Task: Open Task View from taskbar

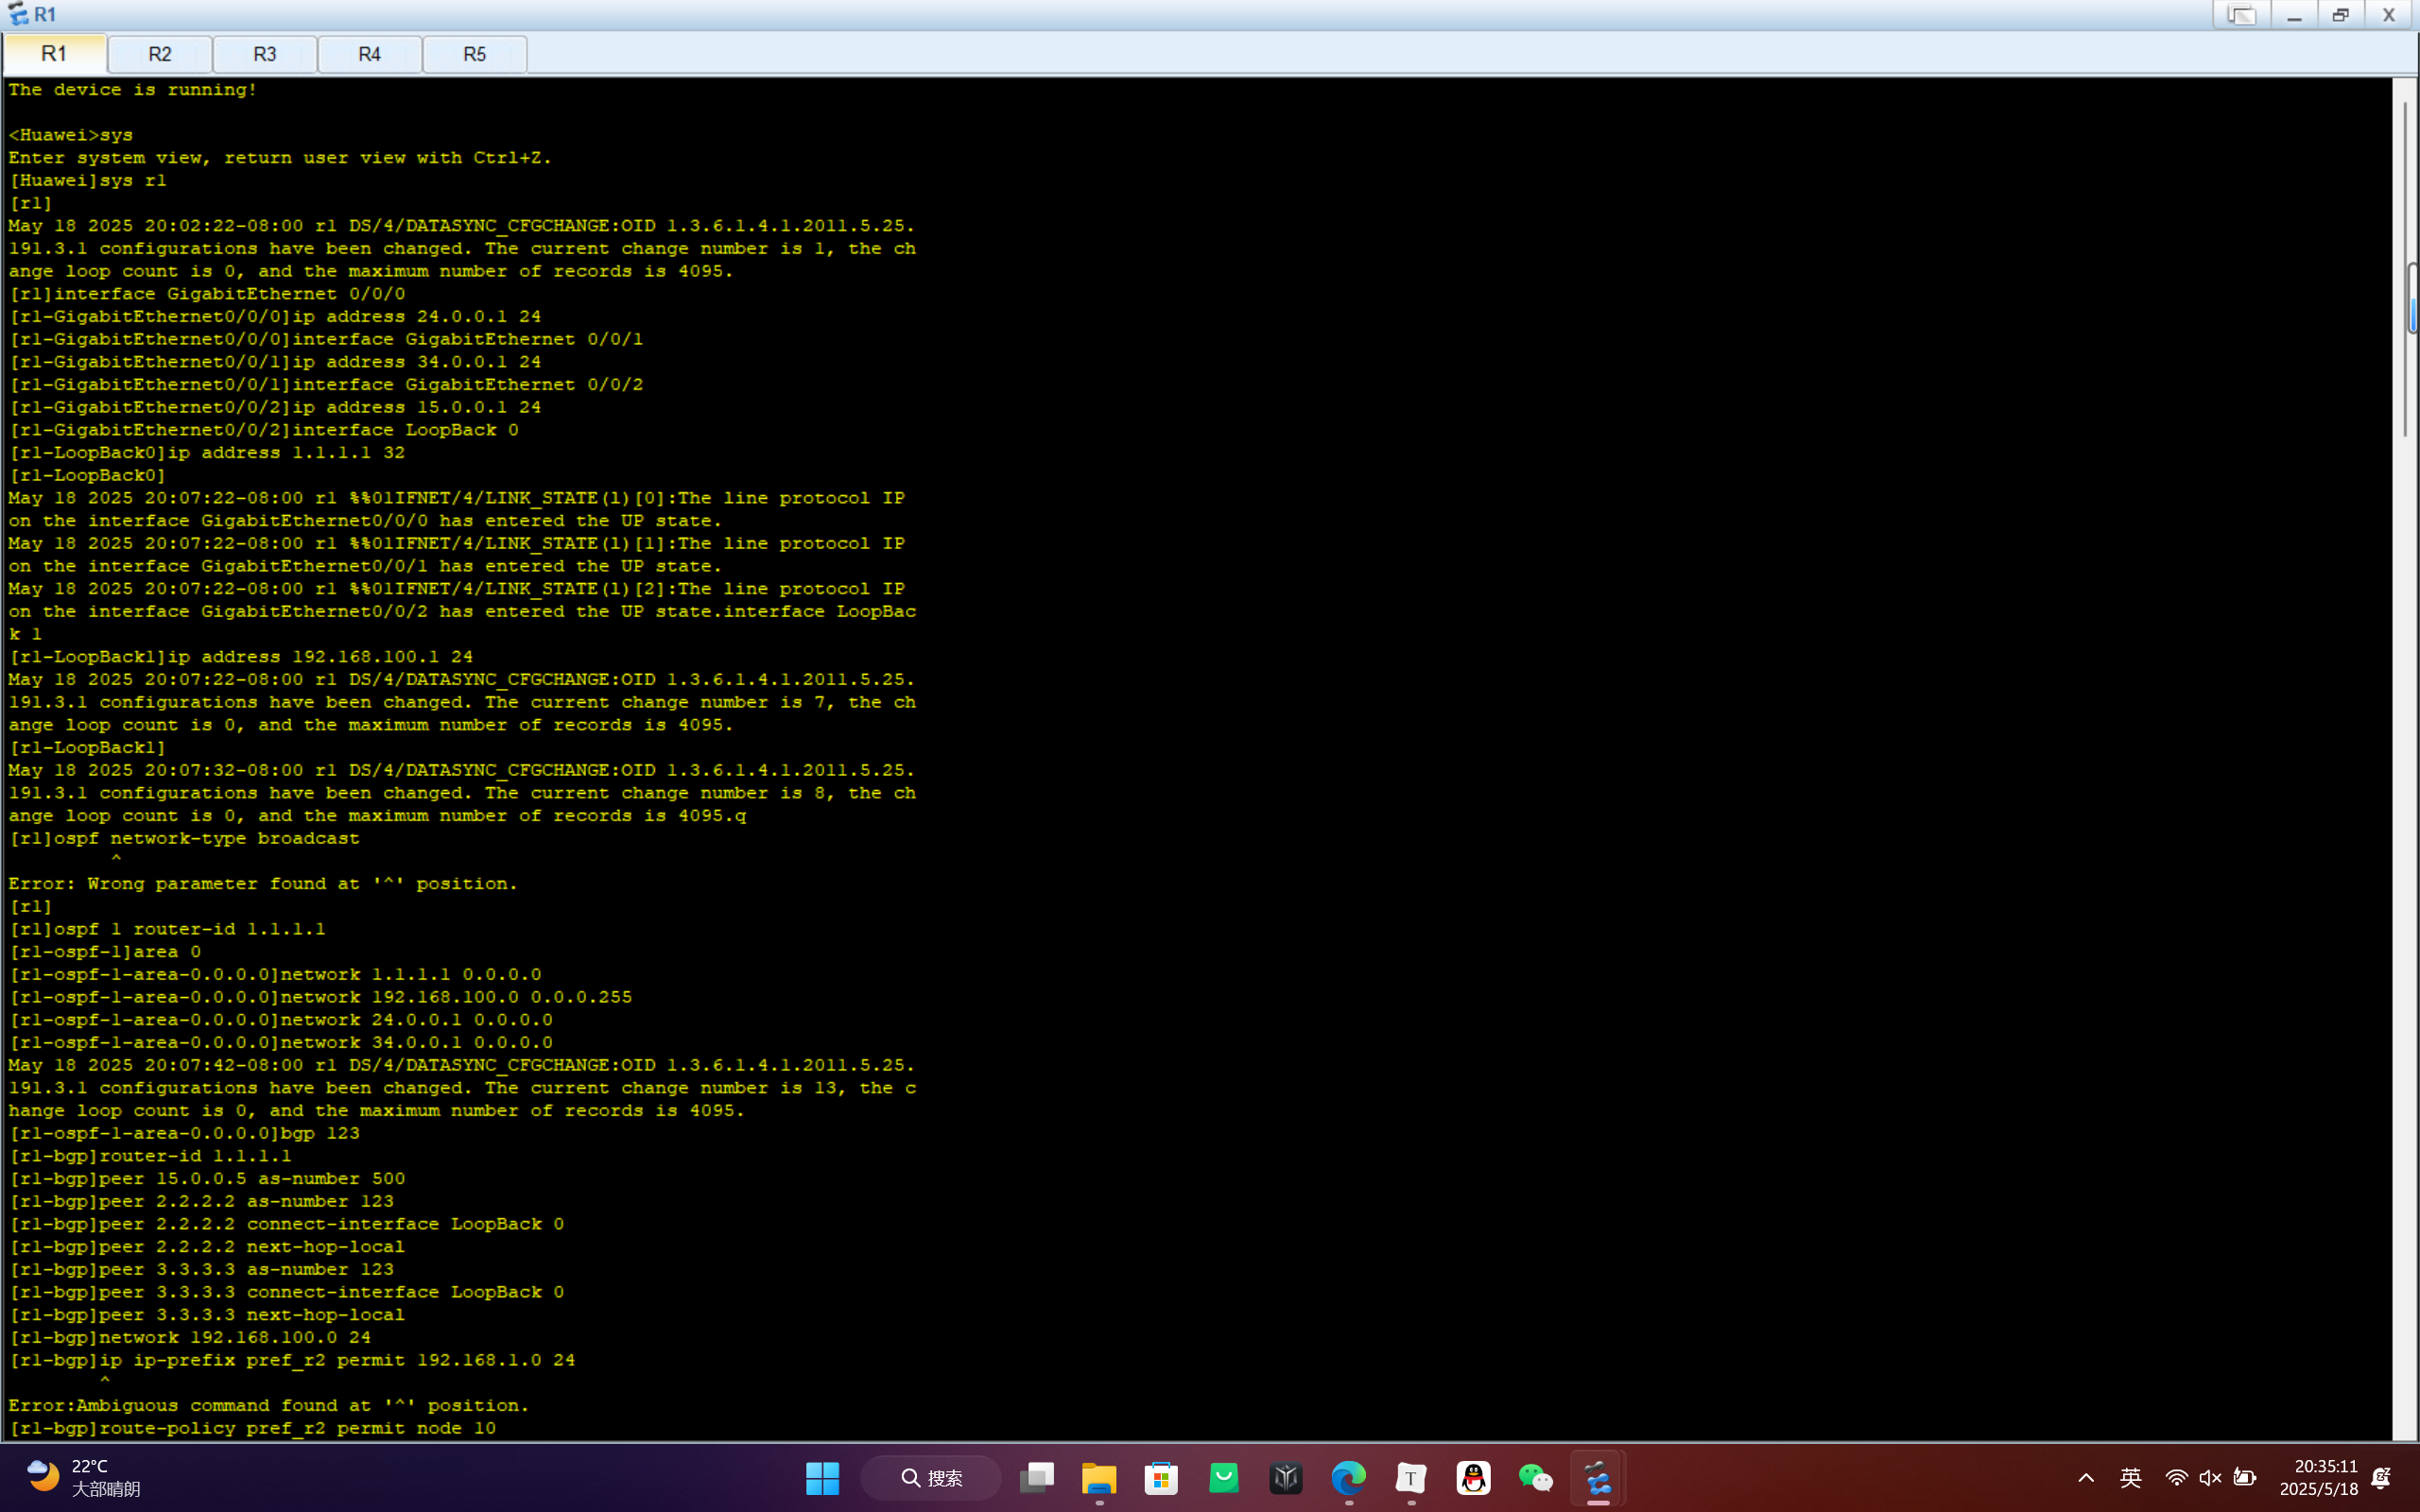Action: [1036, 1478]
